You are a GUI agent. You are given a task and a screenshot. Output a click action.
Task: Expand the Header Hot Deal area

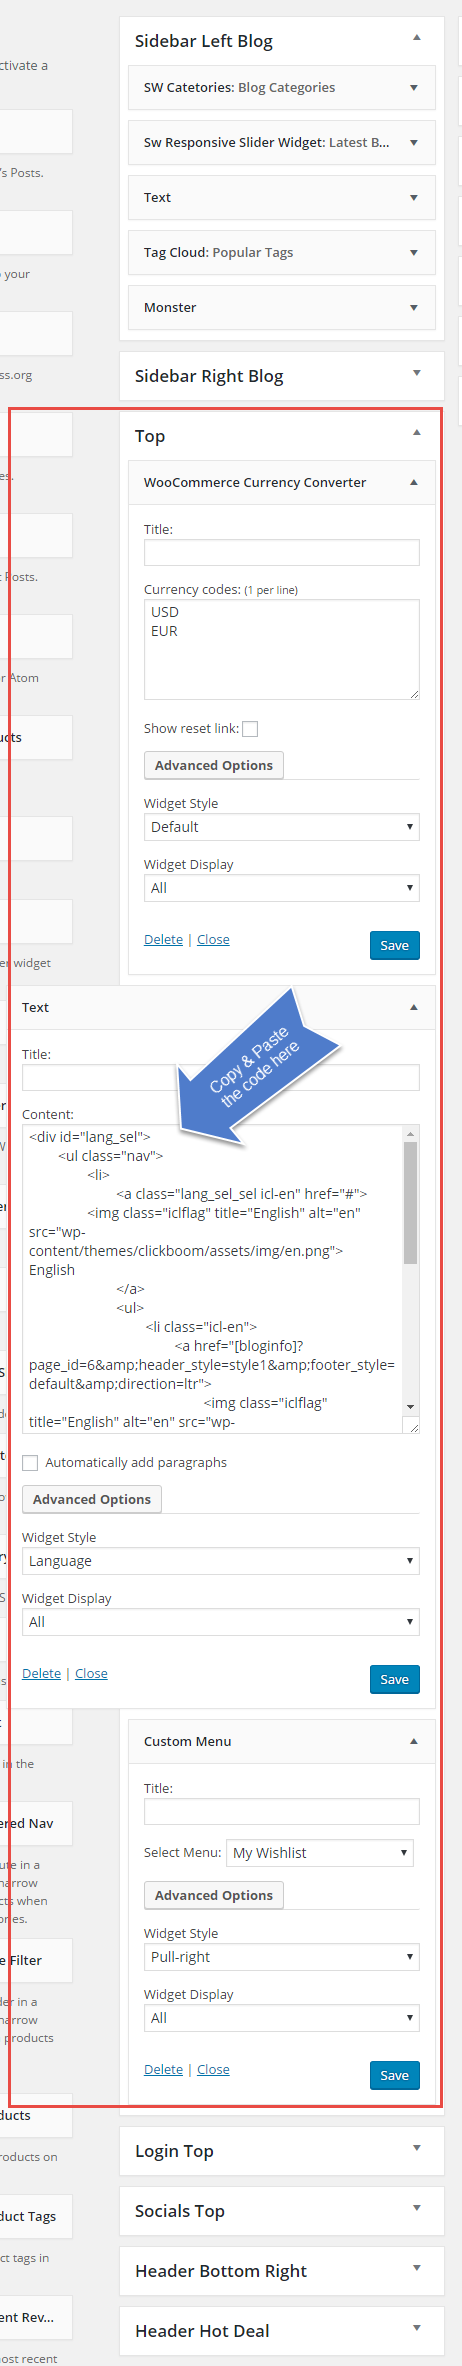point(417,2329)
